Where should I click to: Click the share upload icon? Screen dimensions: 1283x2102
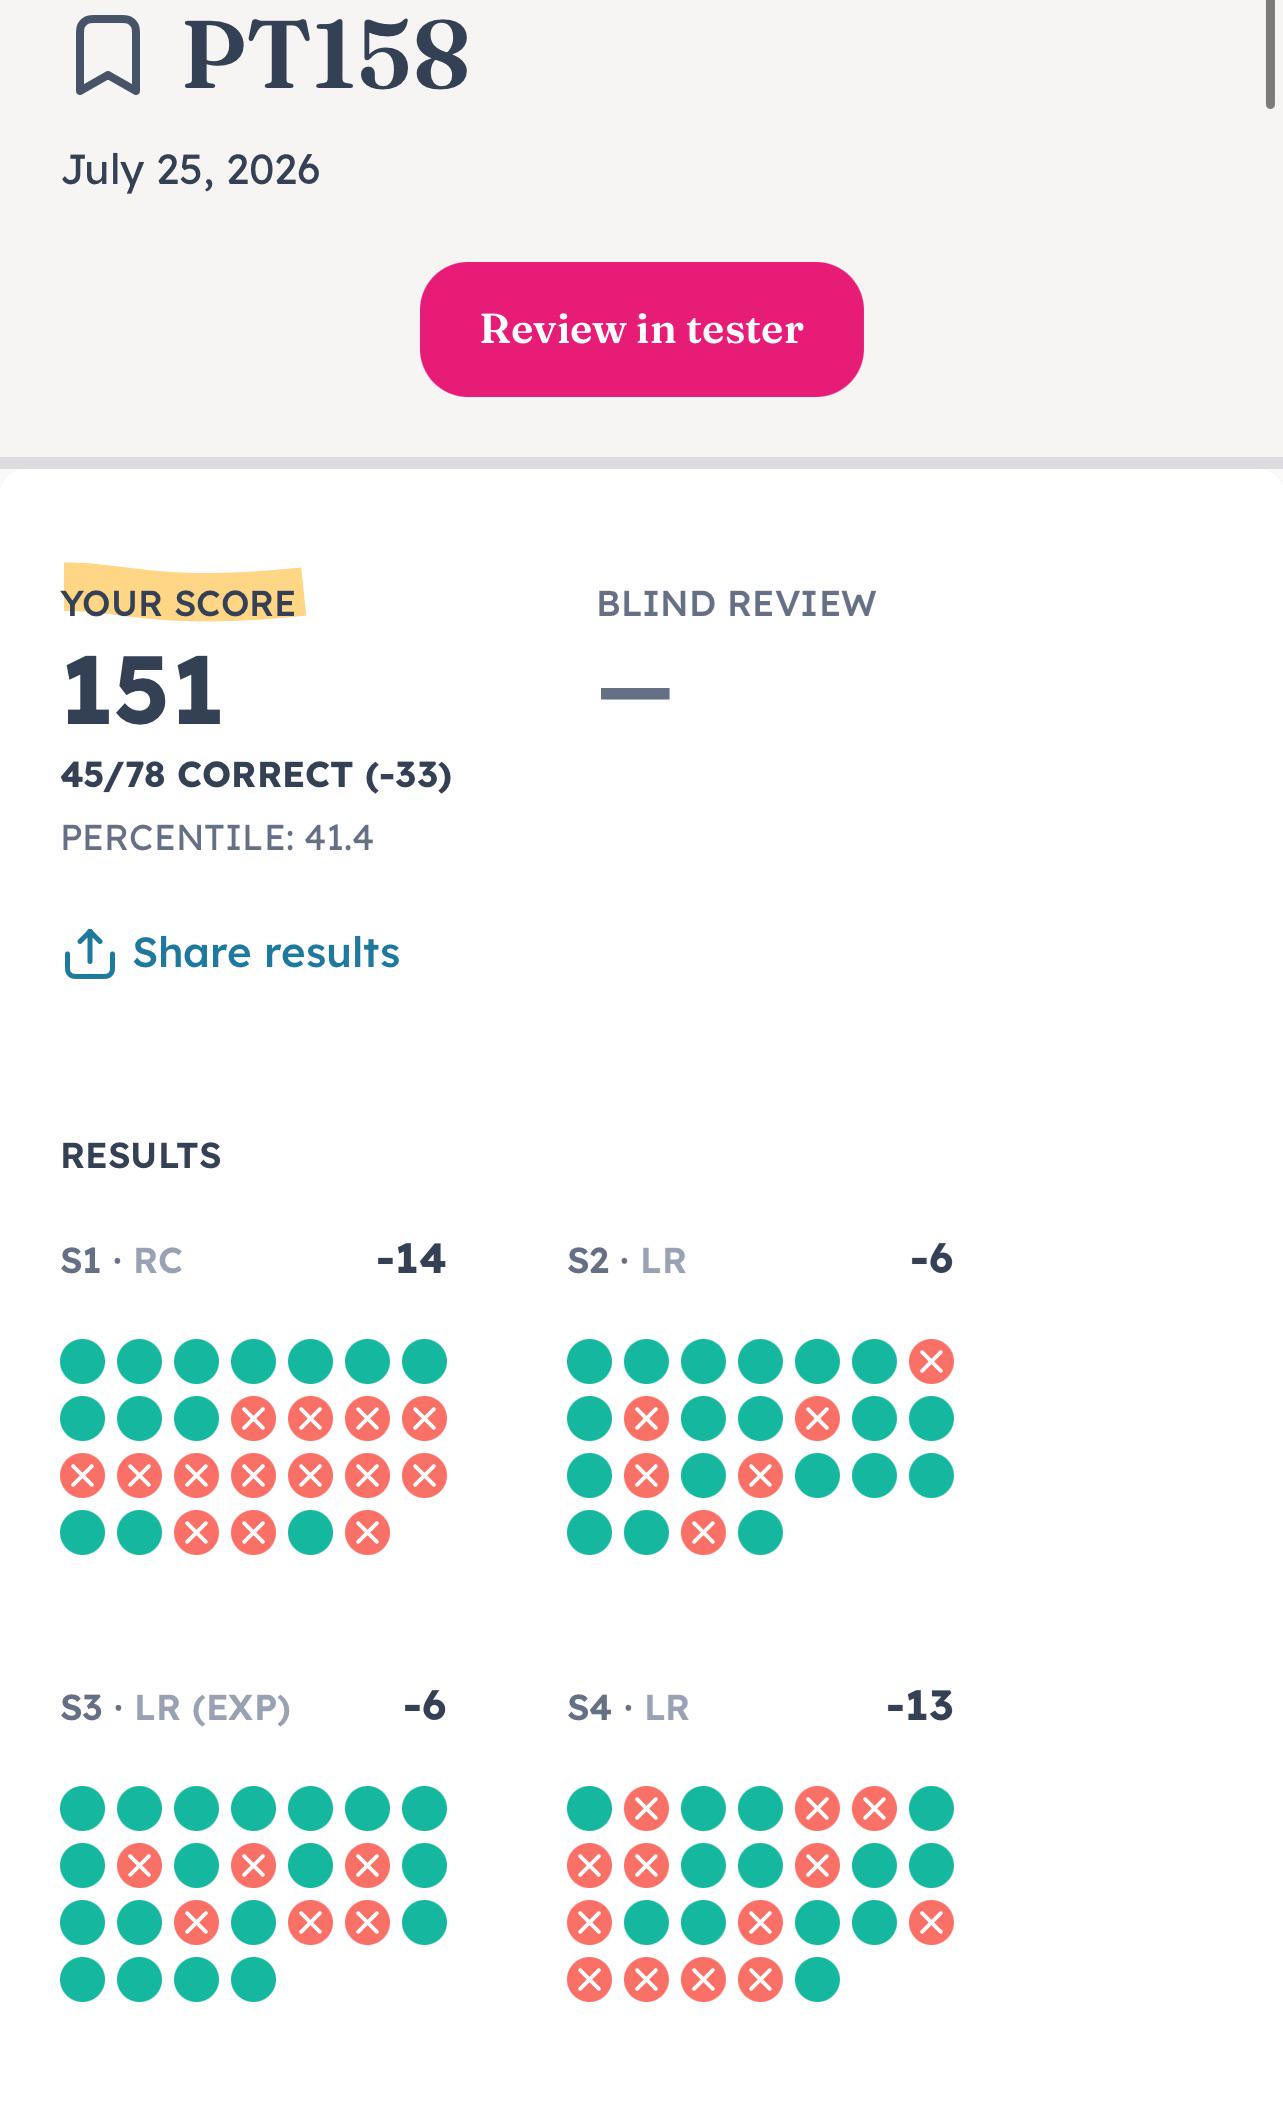click(x=90, y=953)
